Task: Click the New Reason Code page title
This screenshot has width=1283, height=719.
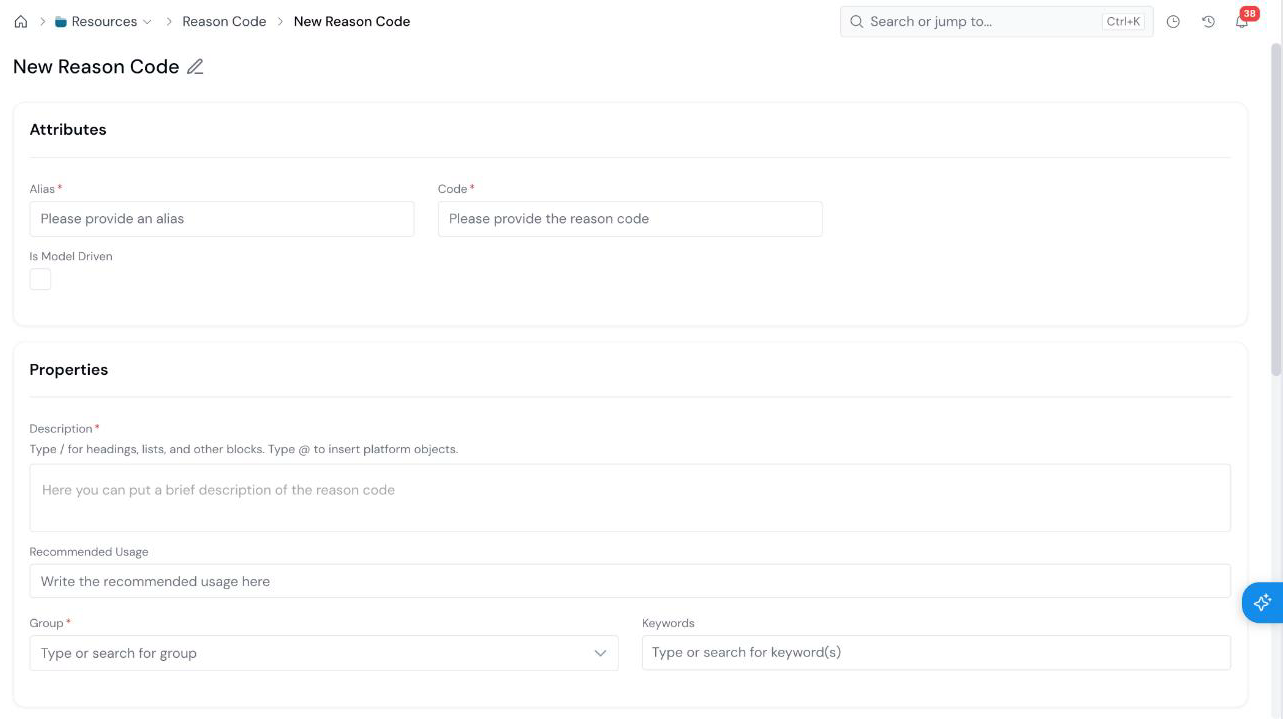Action: pyautogui.click(x=96, y=67)
